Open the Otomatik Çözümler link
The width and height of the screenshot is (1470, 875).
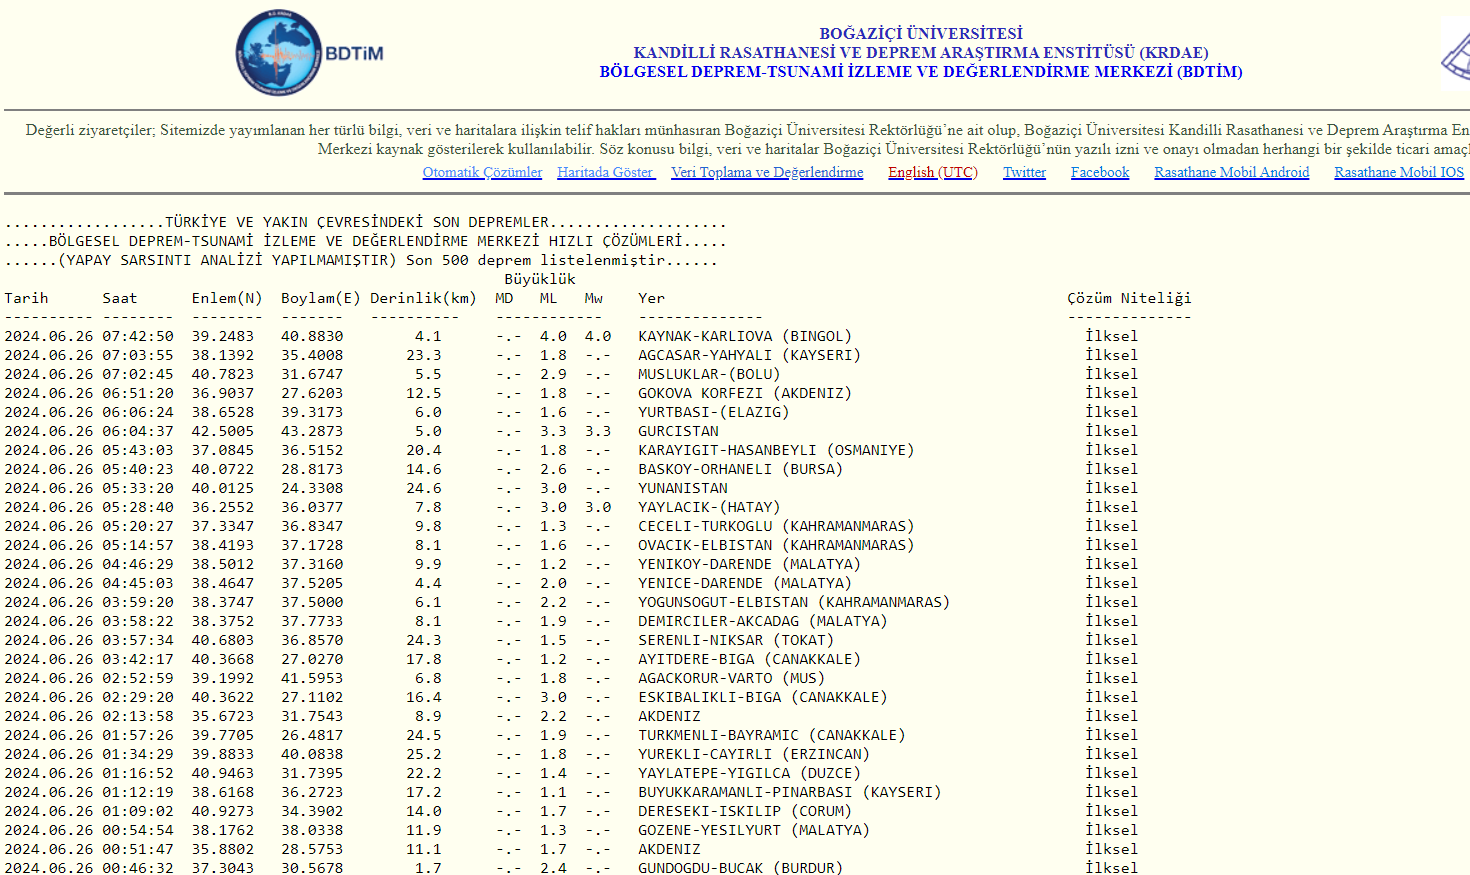click(482, 172)
